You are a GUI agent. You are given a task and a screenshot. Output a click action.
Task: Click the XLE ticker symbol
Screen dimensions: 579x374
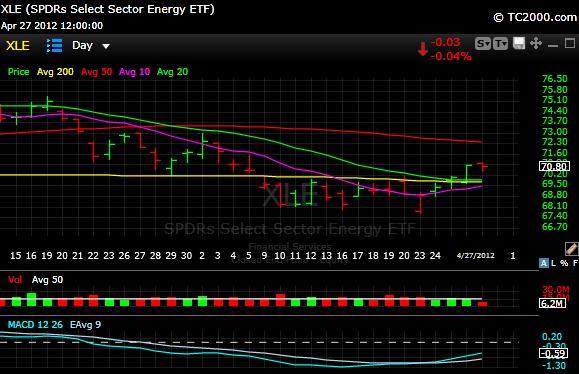coord(18,46)
